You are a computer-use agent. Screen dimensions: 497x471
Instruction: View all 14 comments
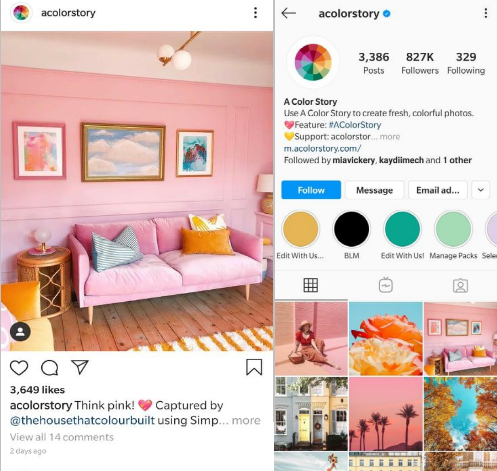click(x=62, y=437)
